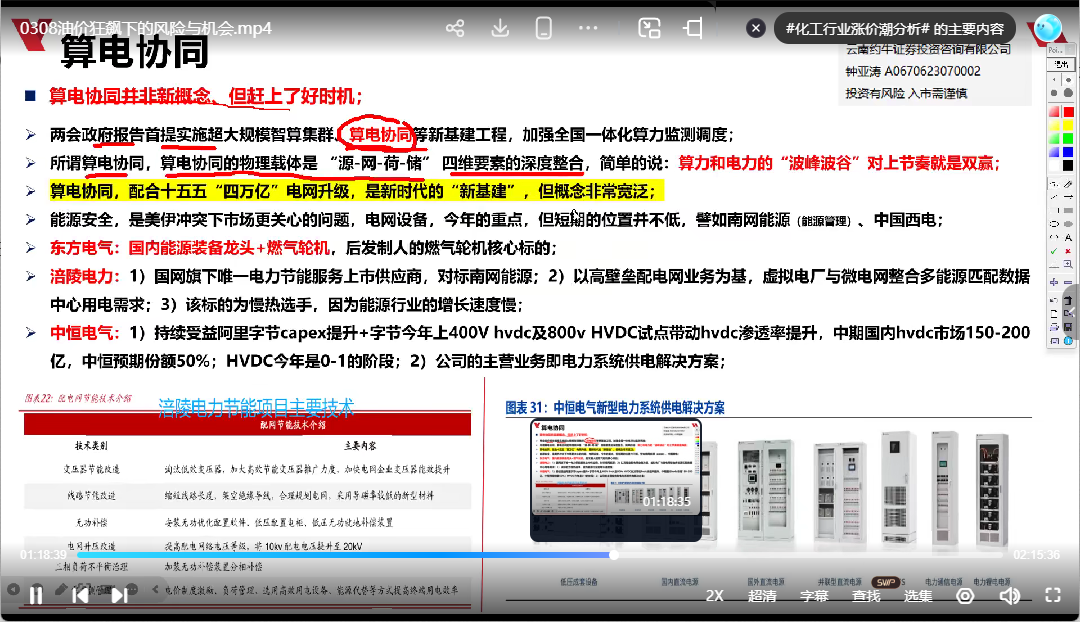
Task: Close the 化工行业涨价潮分析 summary bubble
Action: [x=756, y=28]
